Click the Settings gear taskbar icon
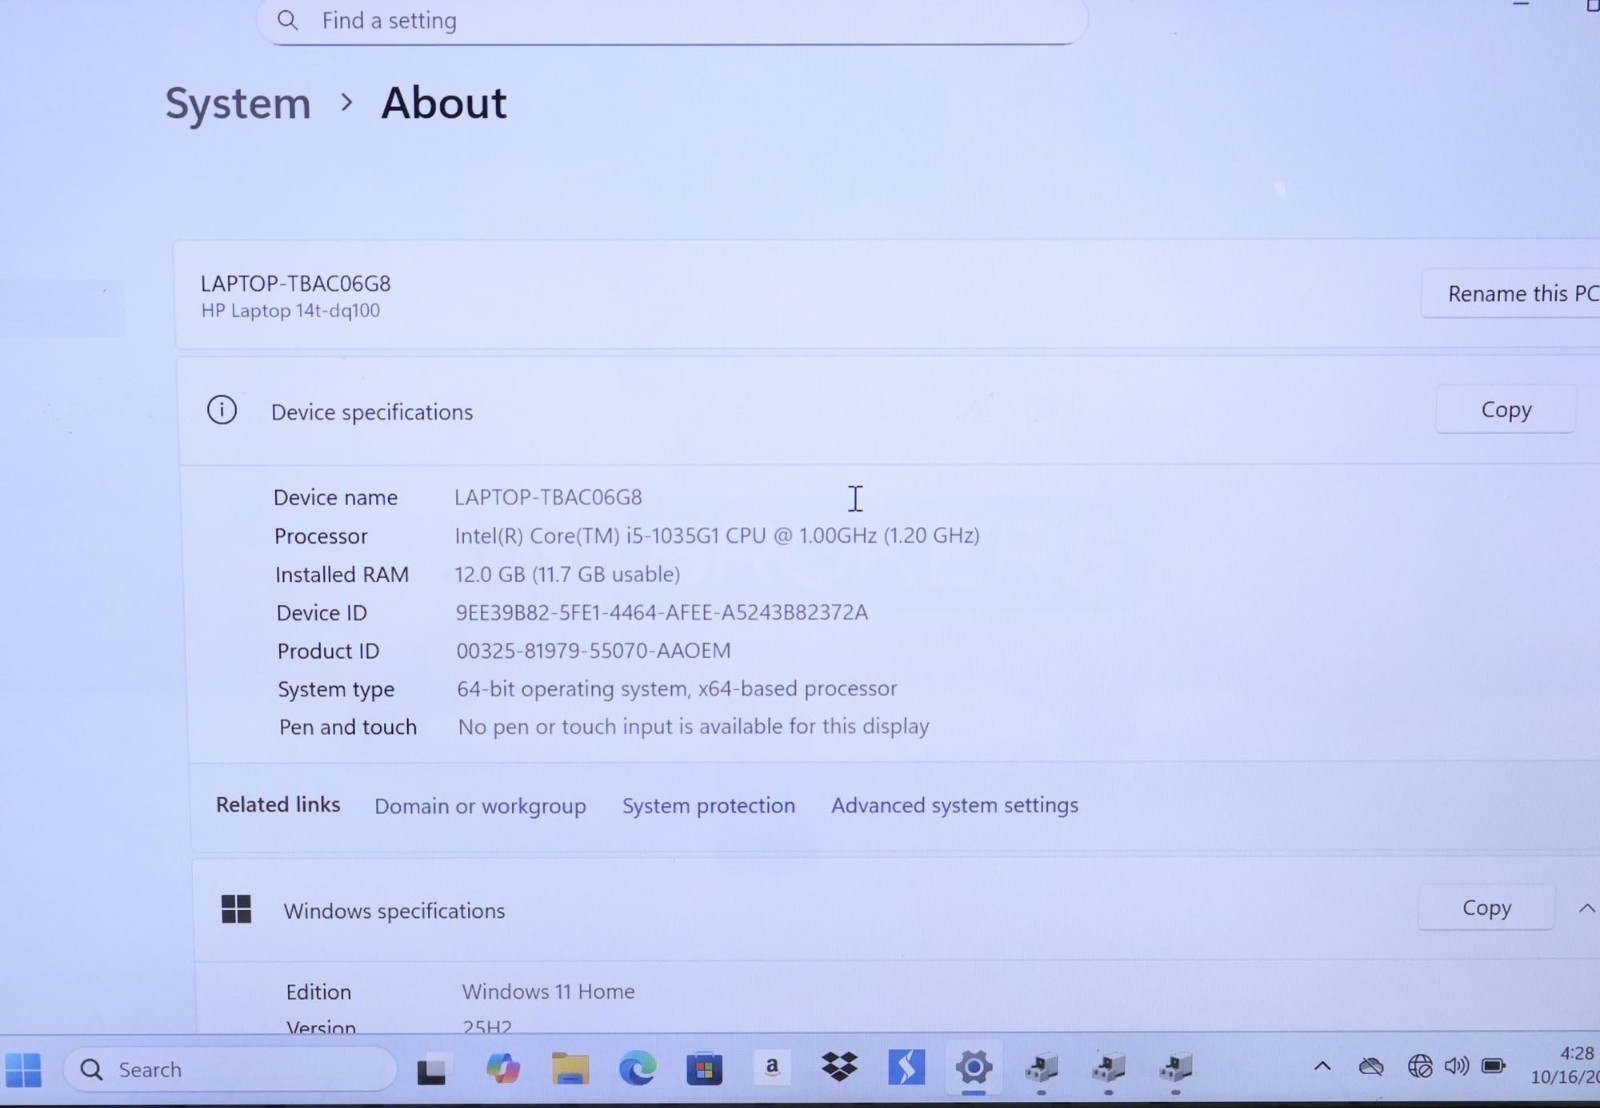Viewport: 1600px width, 1108px height. coord(973,1068)
